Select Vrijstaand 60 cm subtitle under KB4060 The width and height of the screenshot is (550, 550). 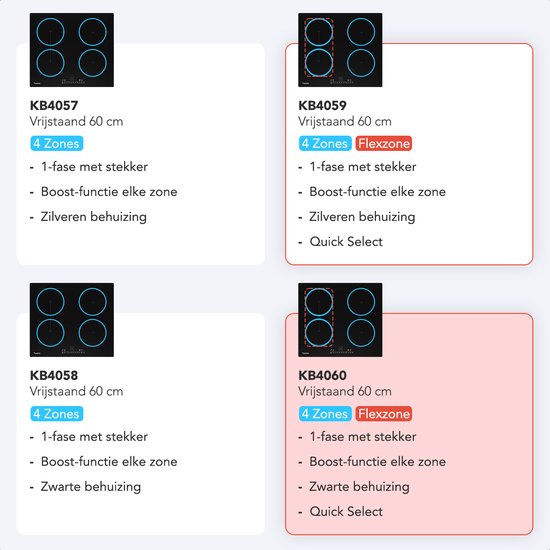(345, 391)
